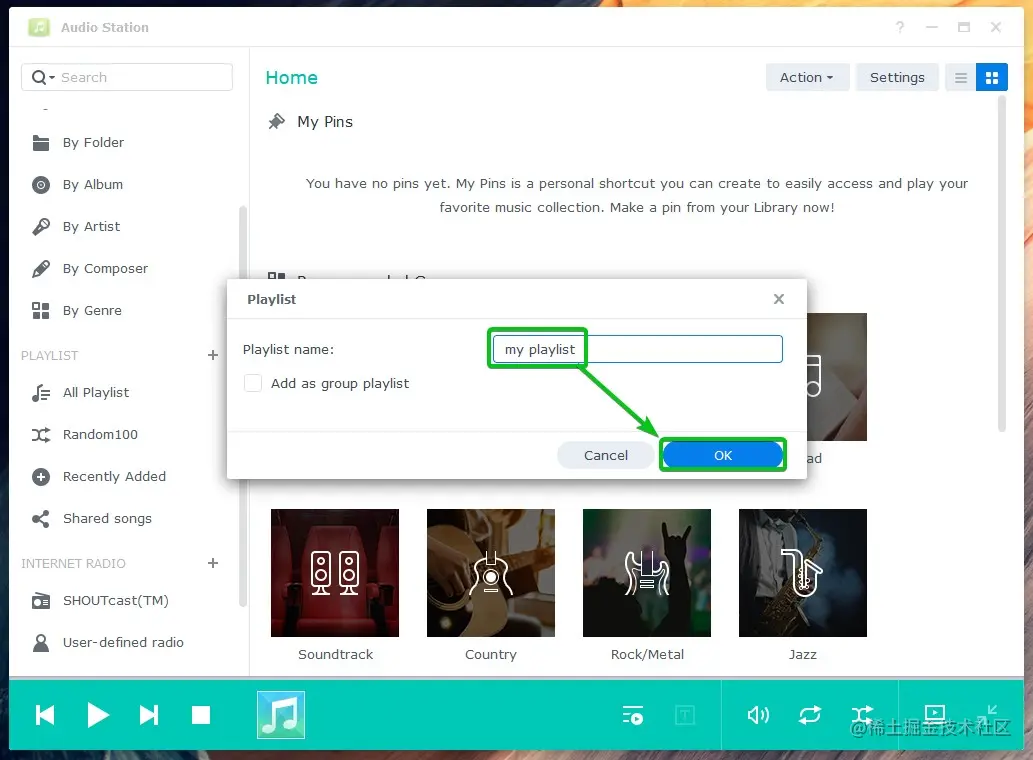Open SHOUTcast(TM) radio
Viewport: 1033px width, 760px height.
115,601
